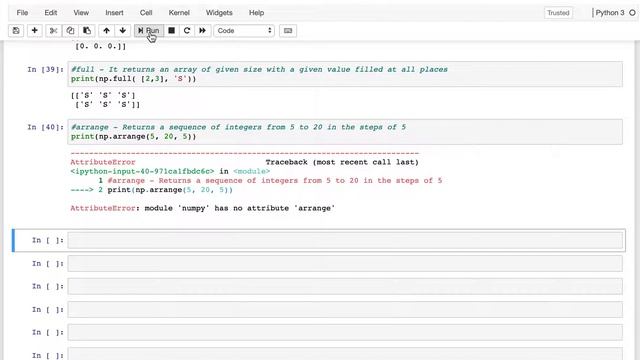Move selected cell up with up arrow
640x360 pixels.
coord(107,31)
